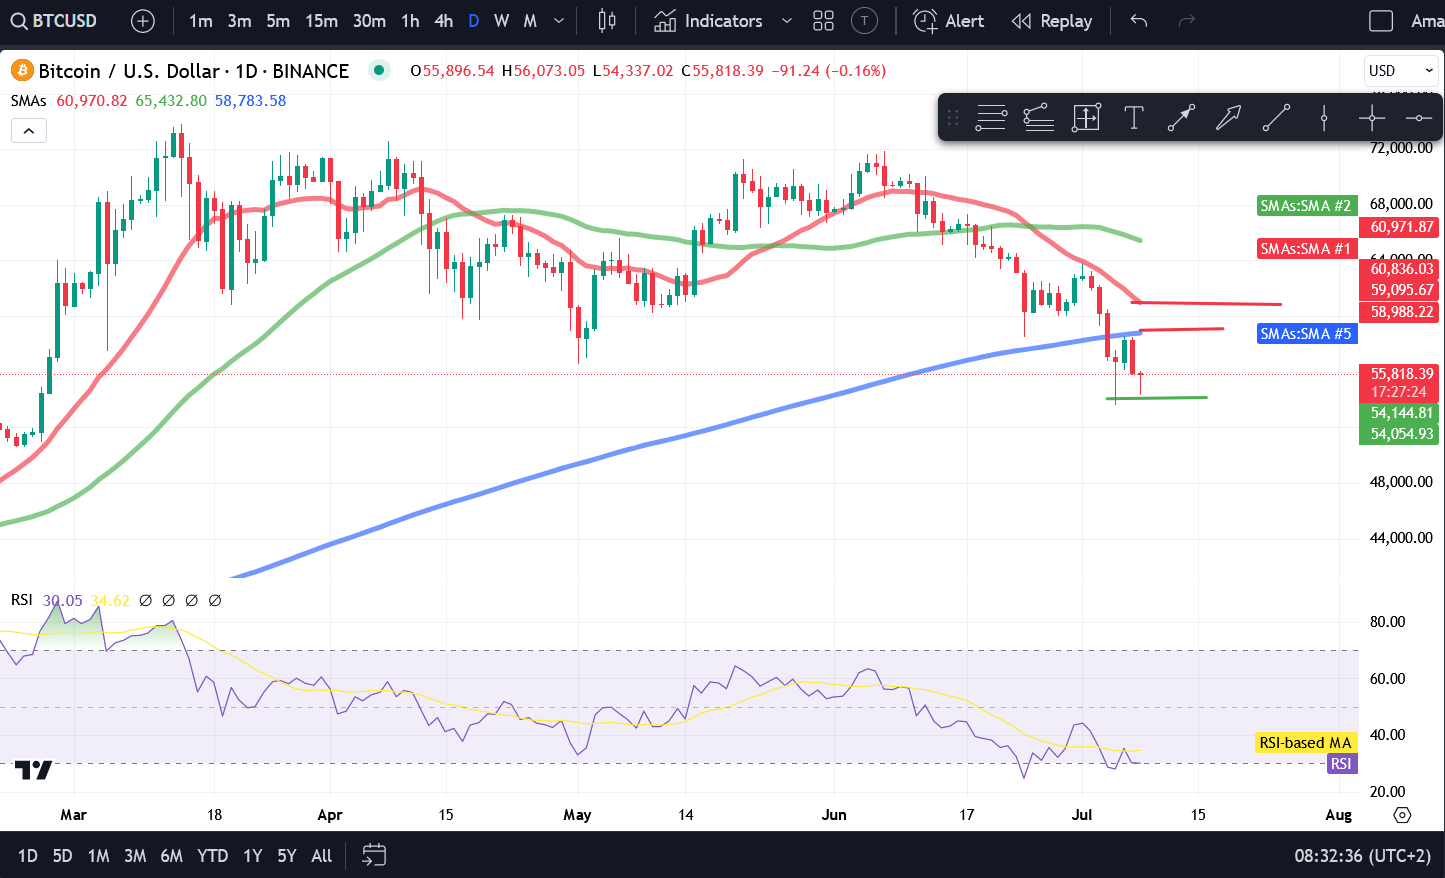Collapse the indicator legend arrow button
The width and height of the screenshot is (1445, 878).
(29, 131)
